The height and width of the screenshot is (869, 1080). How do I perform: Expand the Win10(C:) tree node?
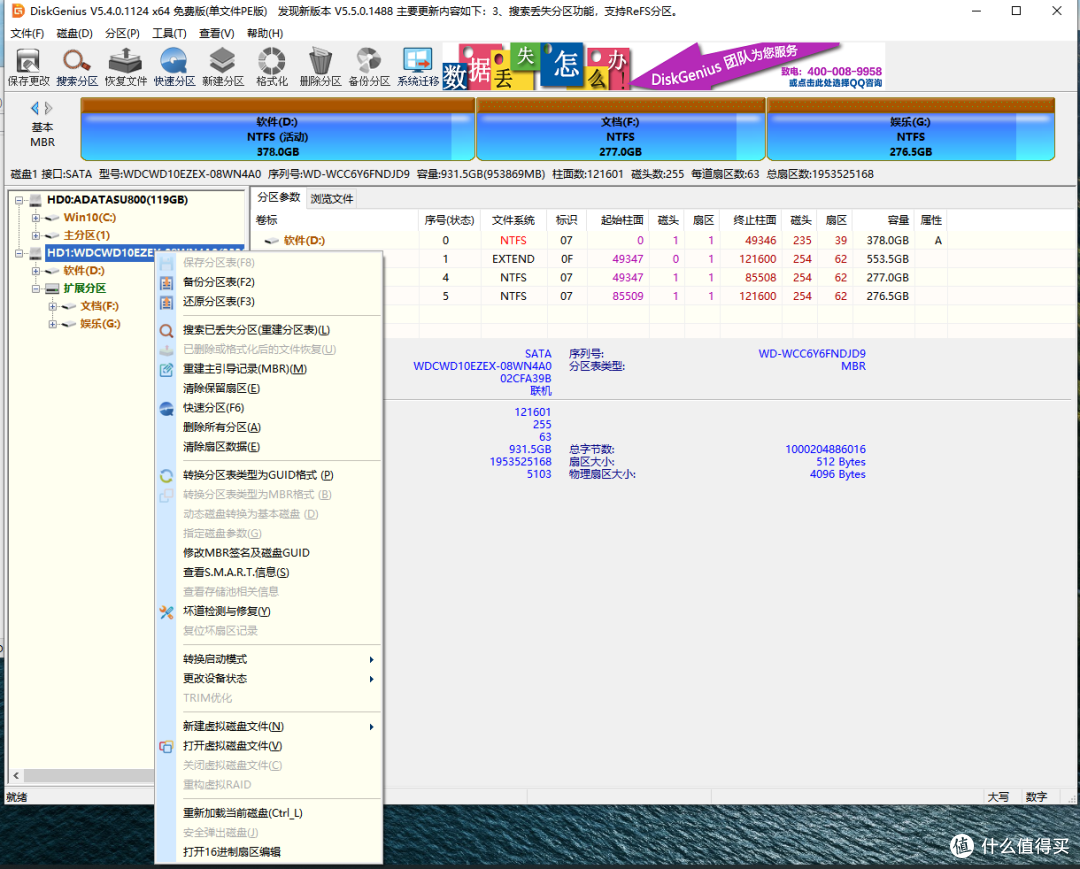pyautogui.click(x=36, y=218)
